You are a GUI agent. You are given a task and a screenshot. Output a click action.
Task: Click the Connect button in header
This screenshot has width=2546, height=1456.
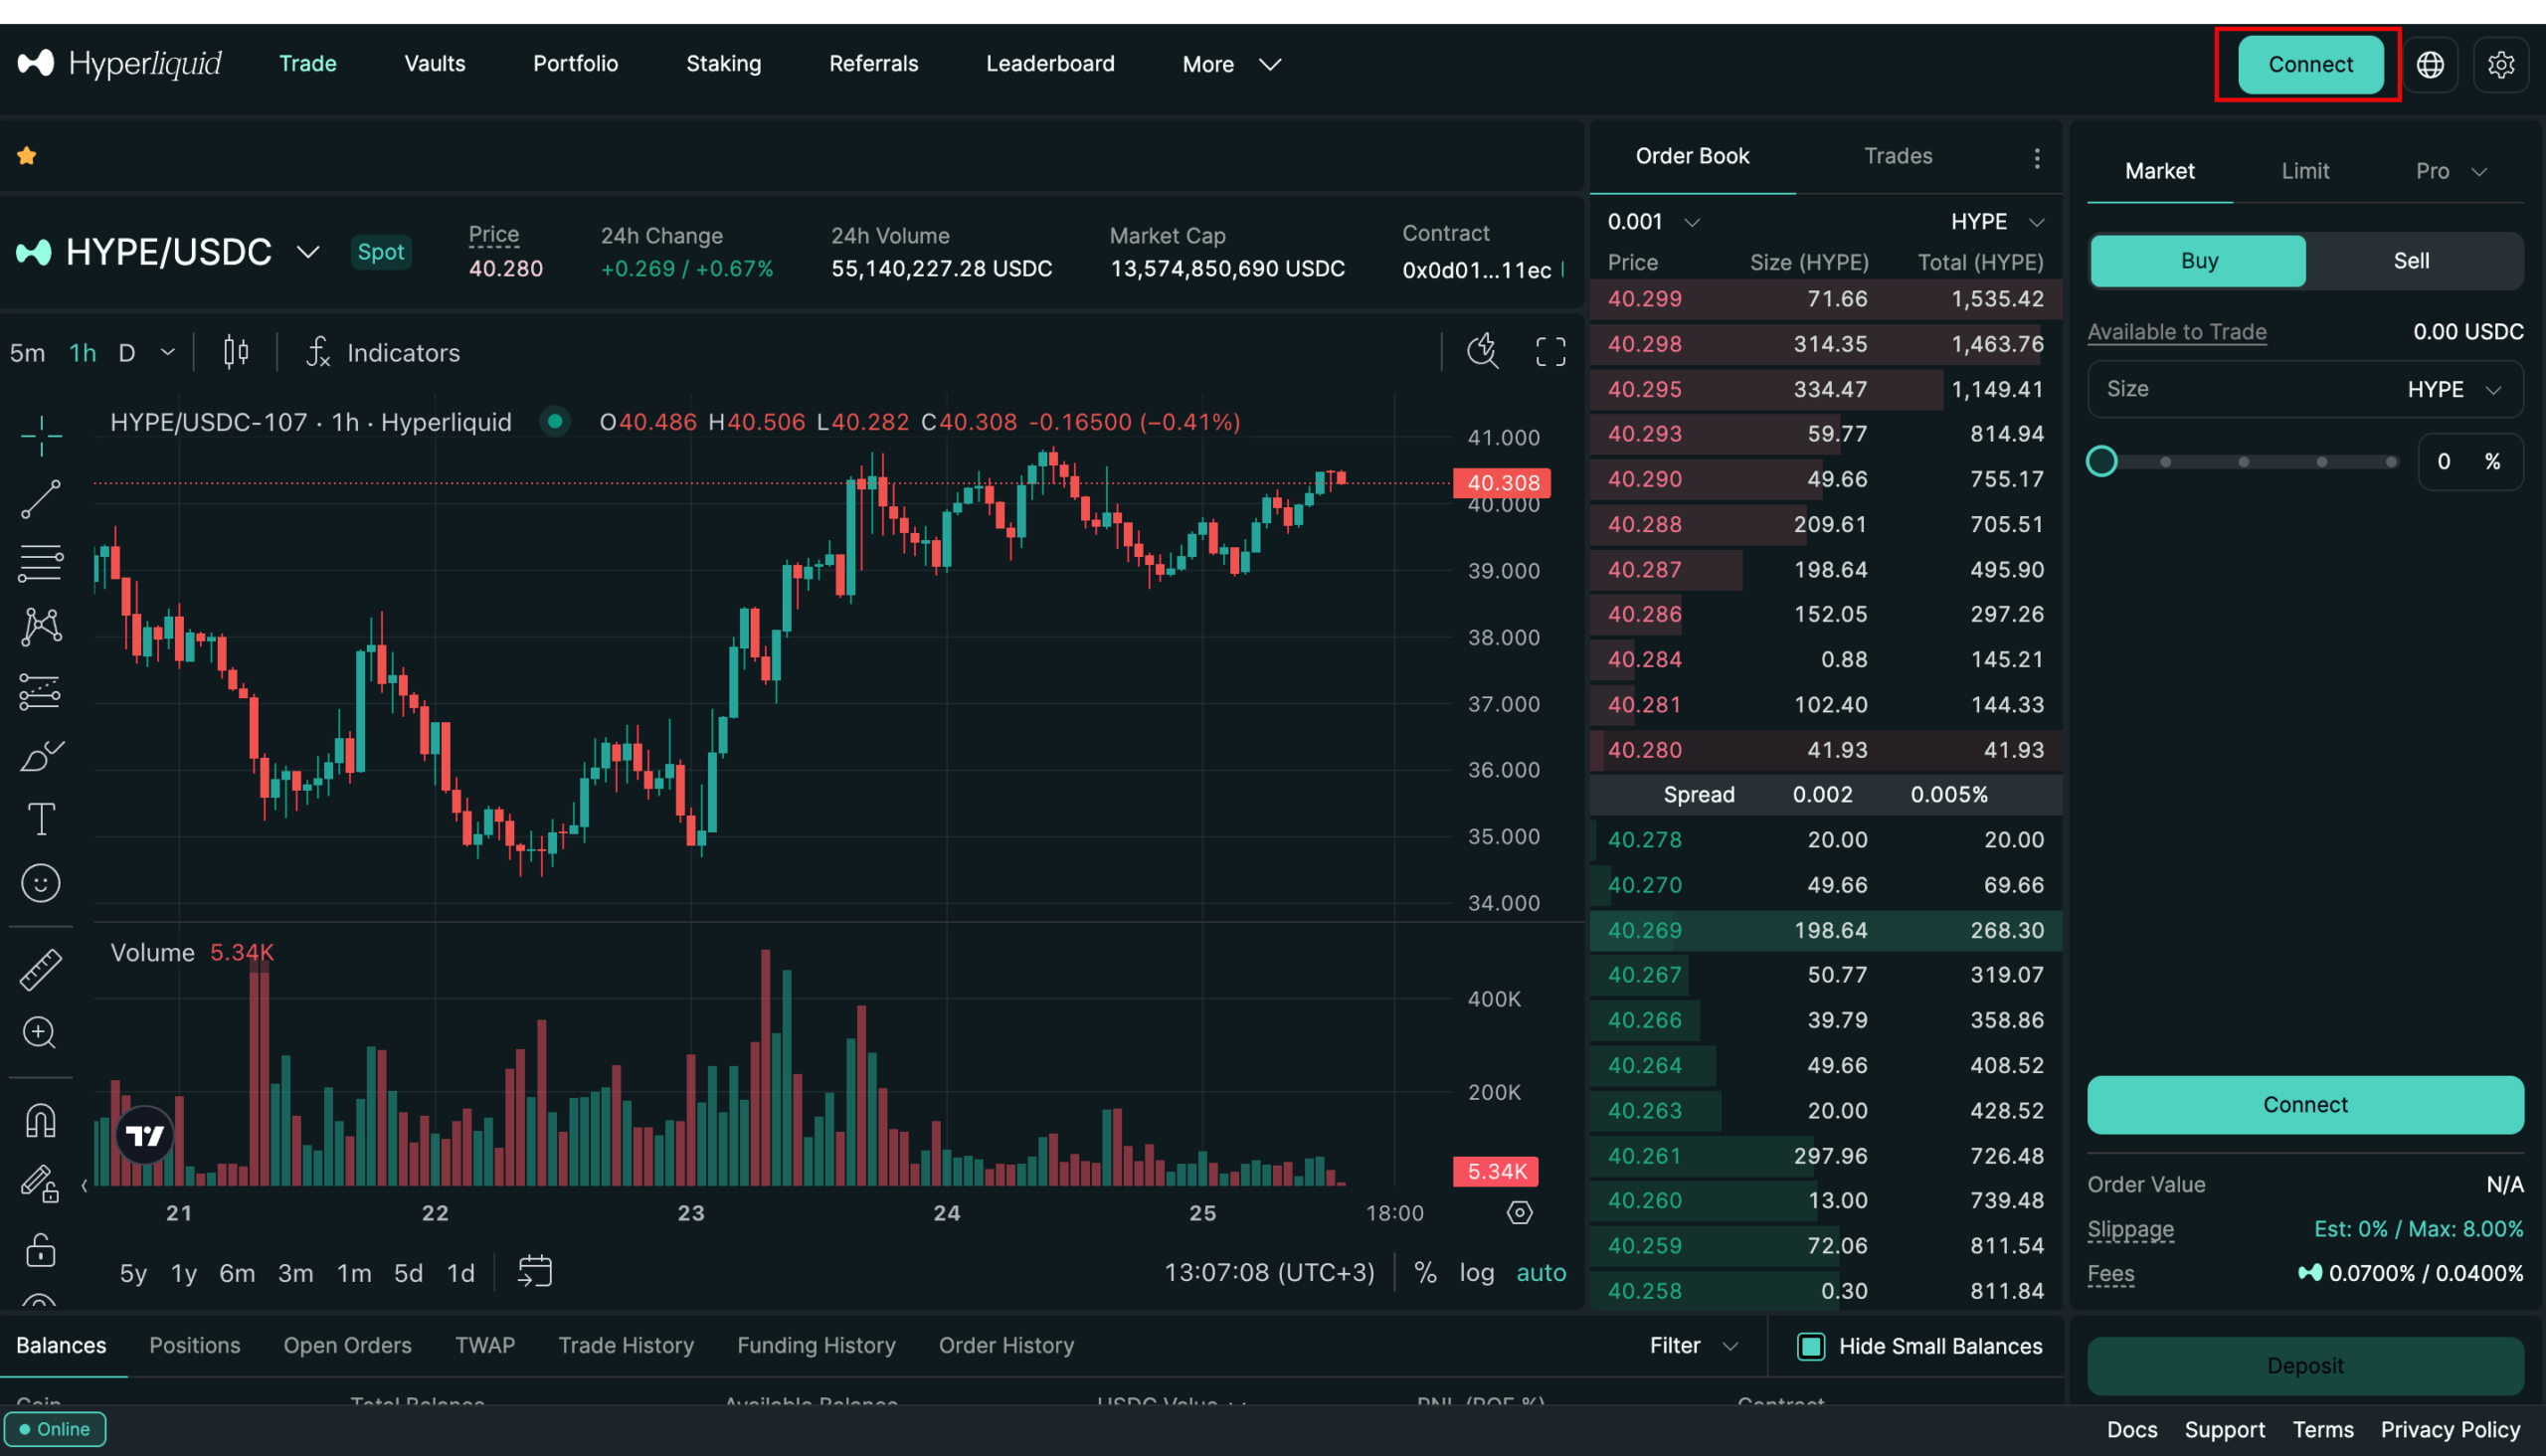[2310, 64]
